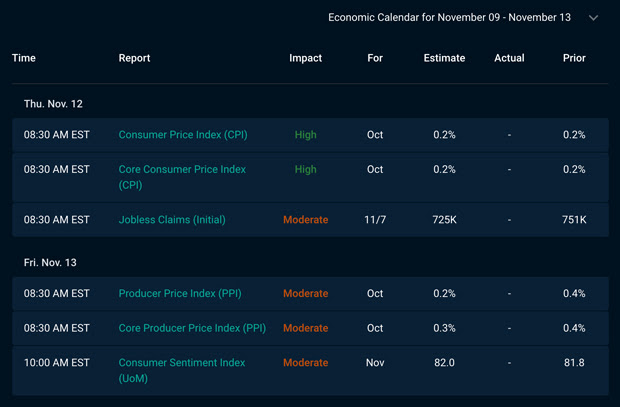Expand the economic calendar week dropdown chevron
Viewport: 620px width, 407px height.
click(x=593, y=18)
